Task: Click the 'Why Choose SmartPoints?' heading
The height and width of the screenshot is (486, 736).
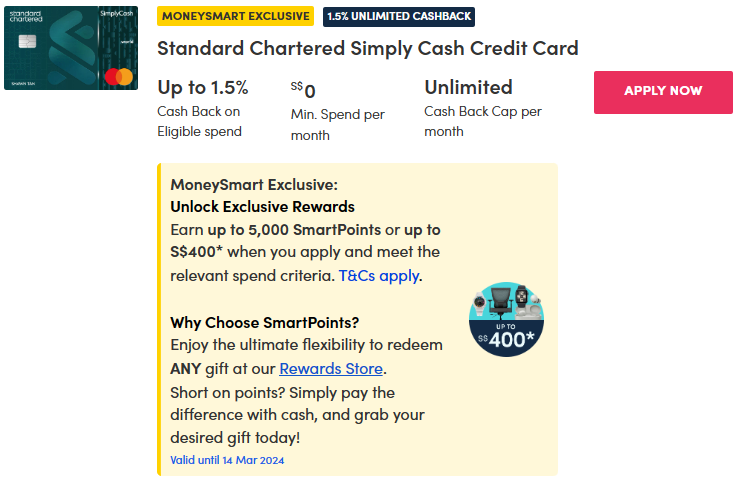Action: (264, 322)
